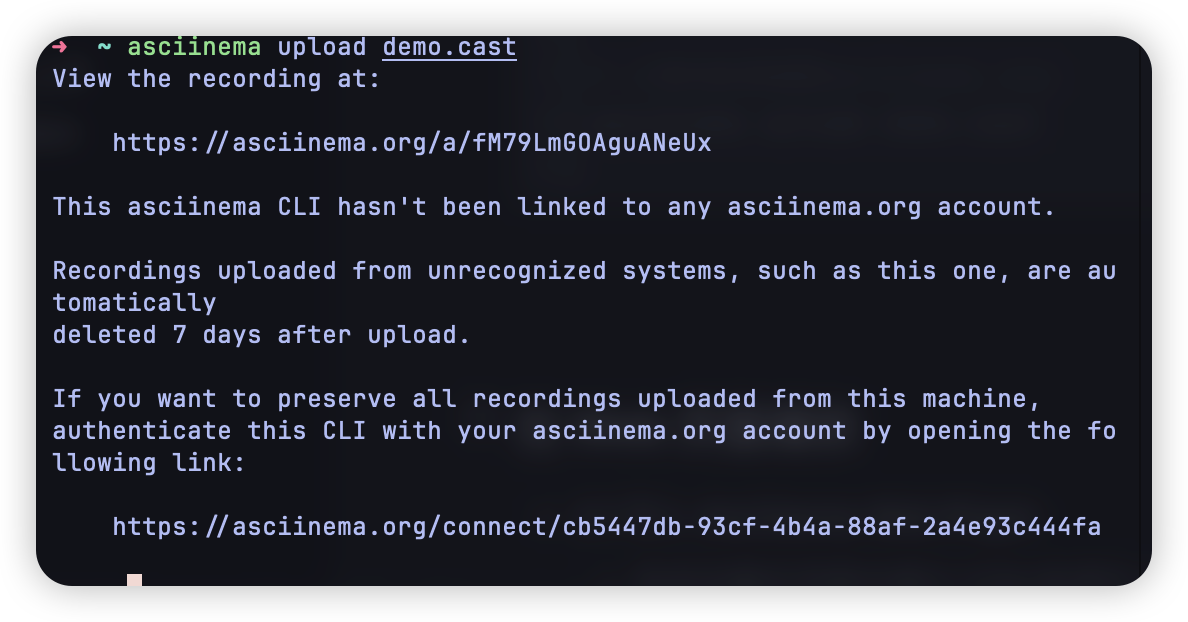Click the green tilde directory indicator
1188x622 pixels.
click(104, 47)
